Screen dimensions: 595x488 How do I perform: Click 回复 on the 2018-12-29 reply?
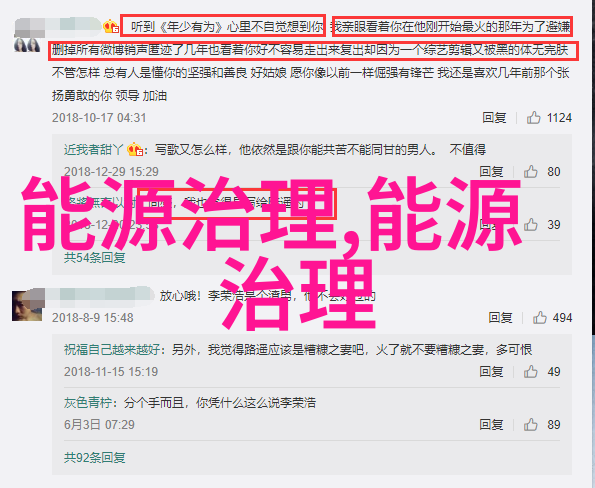pos(491,172)
